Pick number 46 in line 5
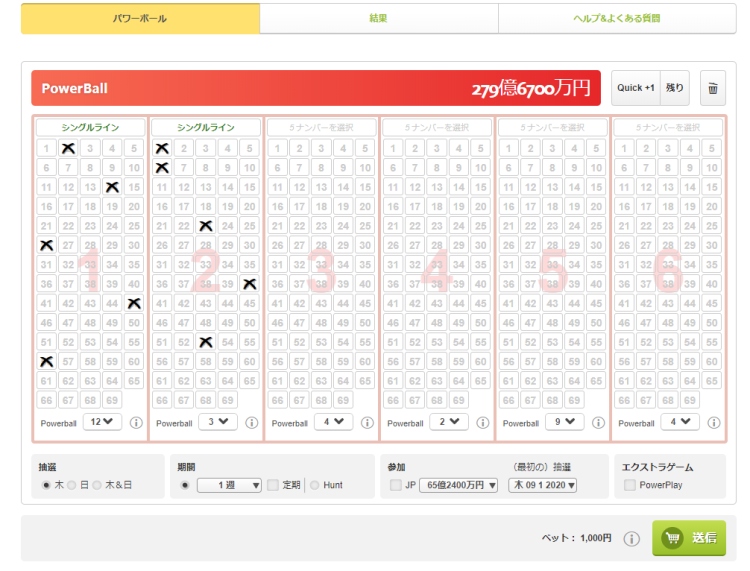Viewport: 750px width, 571px height. click(x=508, y=323)
